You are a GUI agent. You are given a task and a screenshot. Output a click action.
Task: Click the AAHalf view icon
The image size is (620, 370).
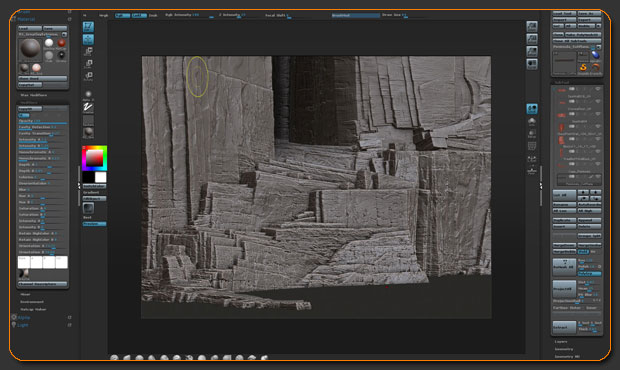[x=532, y=63]
